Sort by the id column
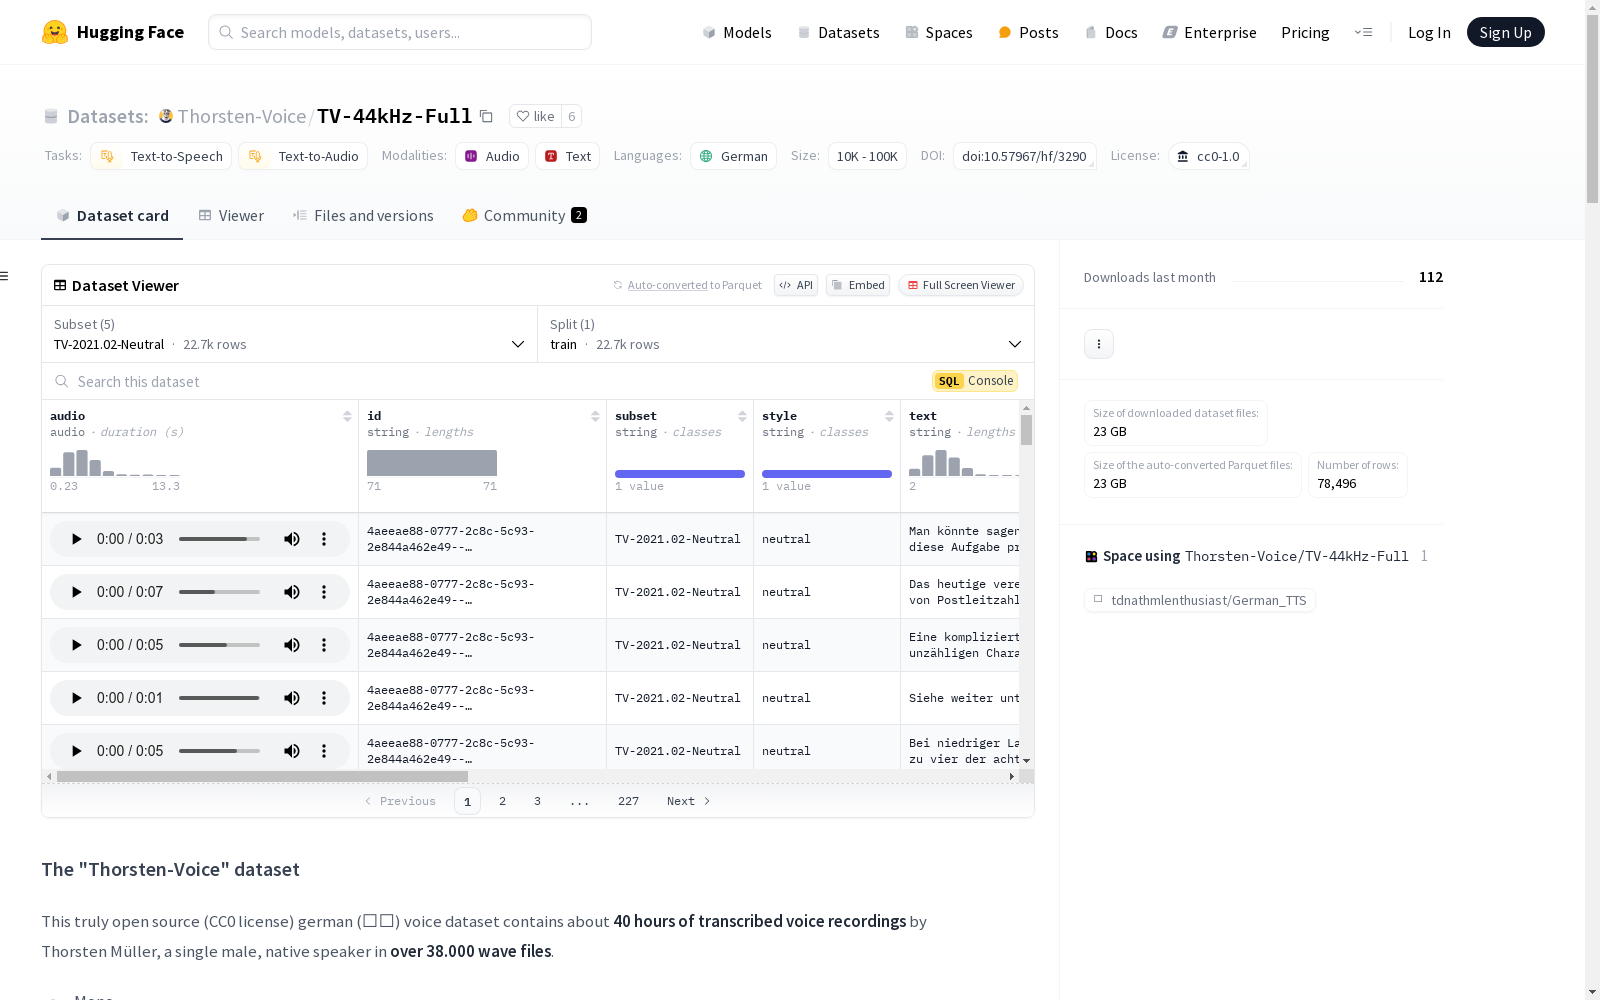Viewport: 1600px width, 1000px height. tap(595, 416)
